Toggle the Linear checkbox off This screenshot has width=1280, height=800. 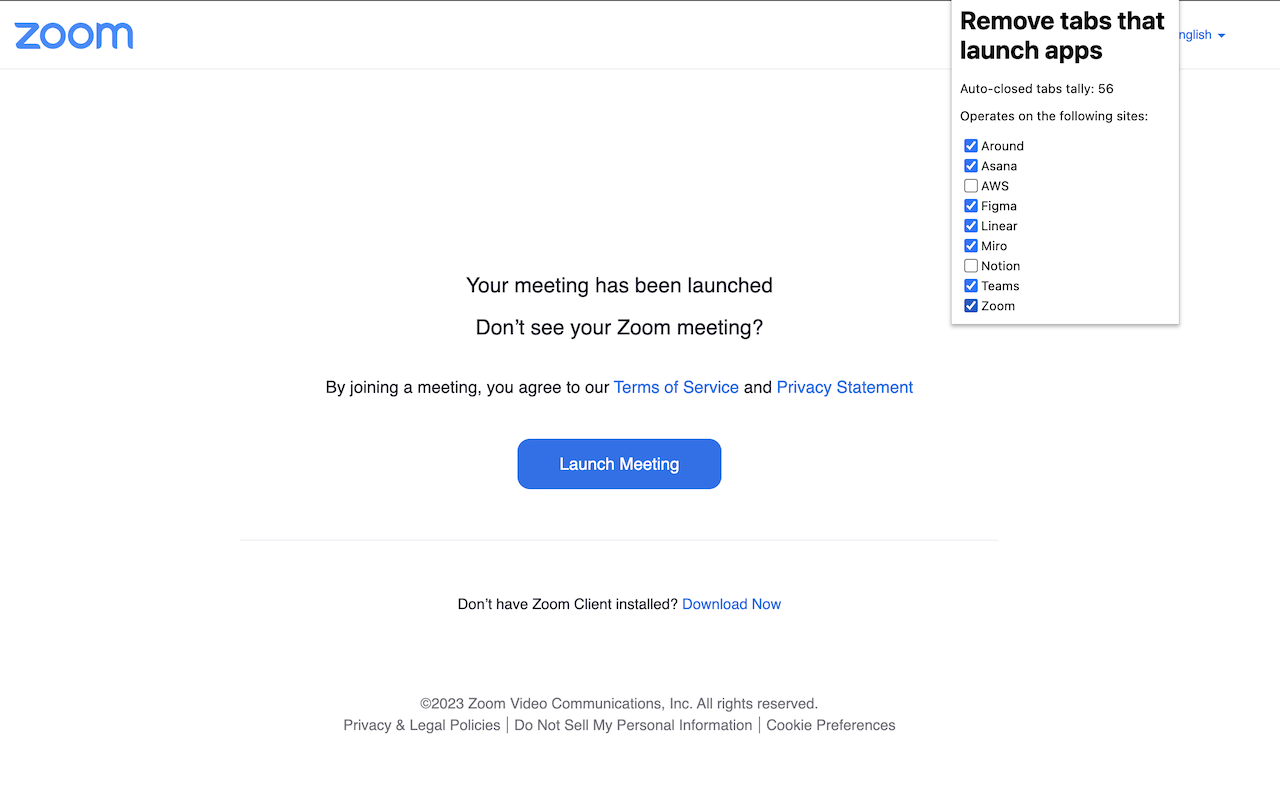click(971, 226)
